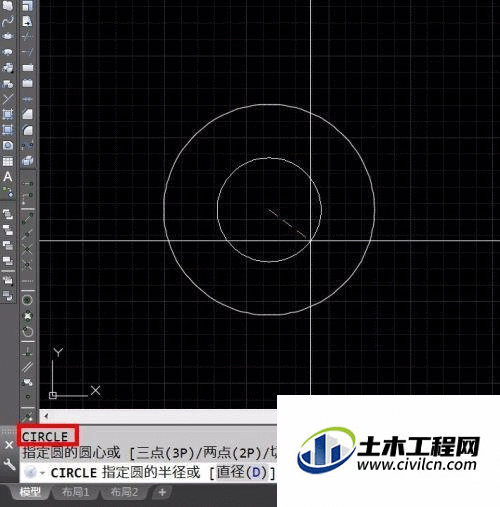
Task: Choose the Quadrant object snap
Action: (x=27, y=316)
